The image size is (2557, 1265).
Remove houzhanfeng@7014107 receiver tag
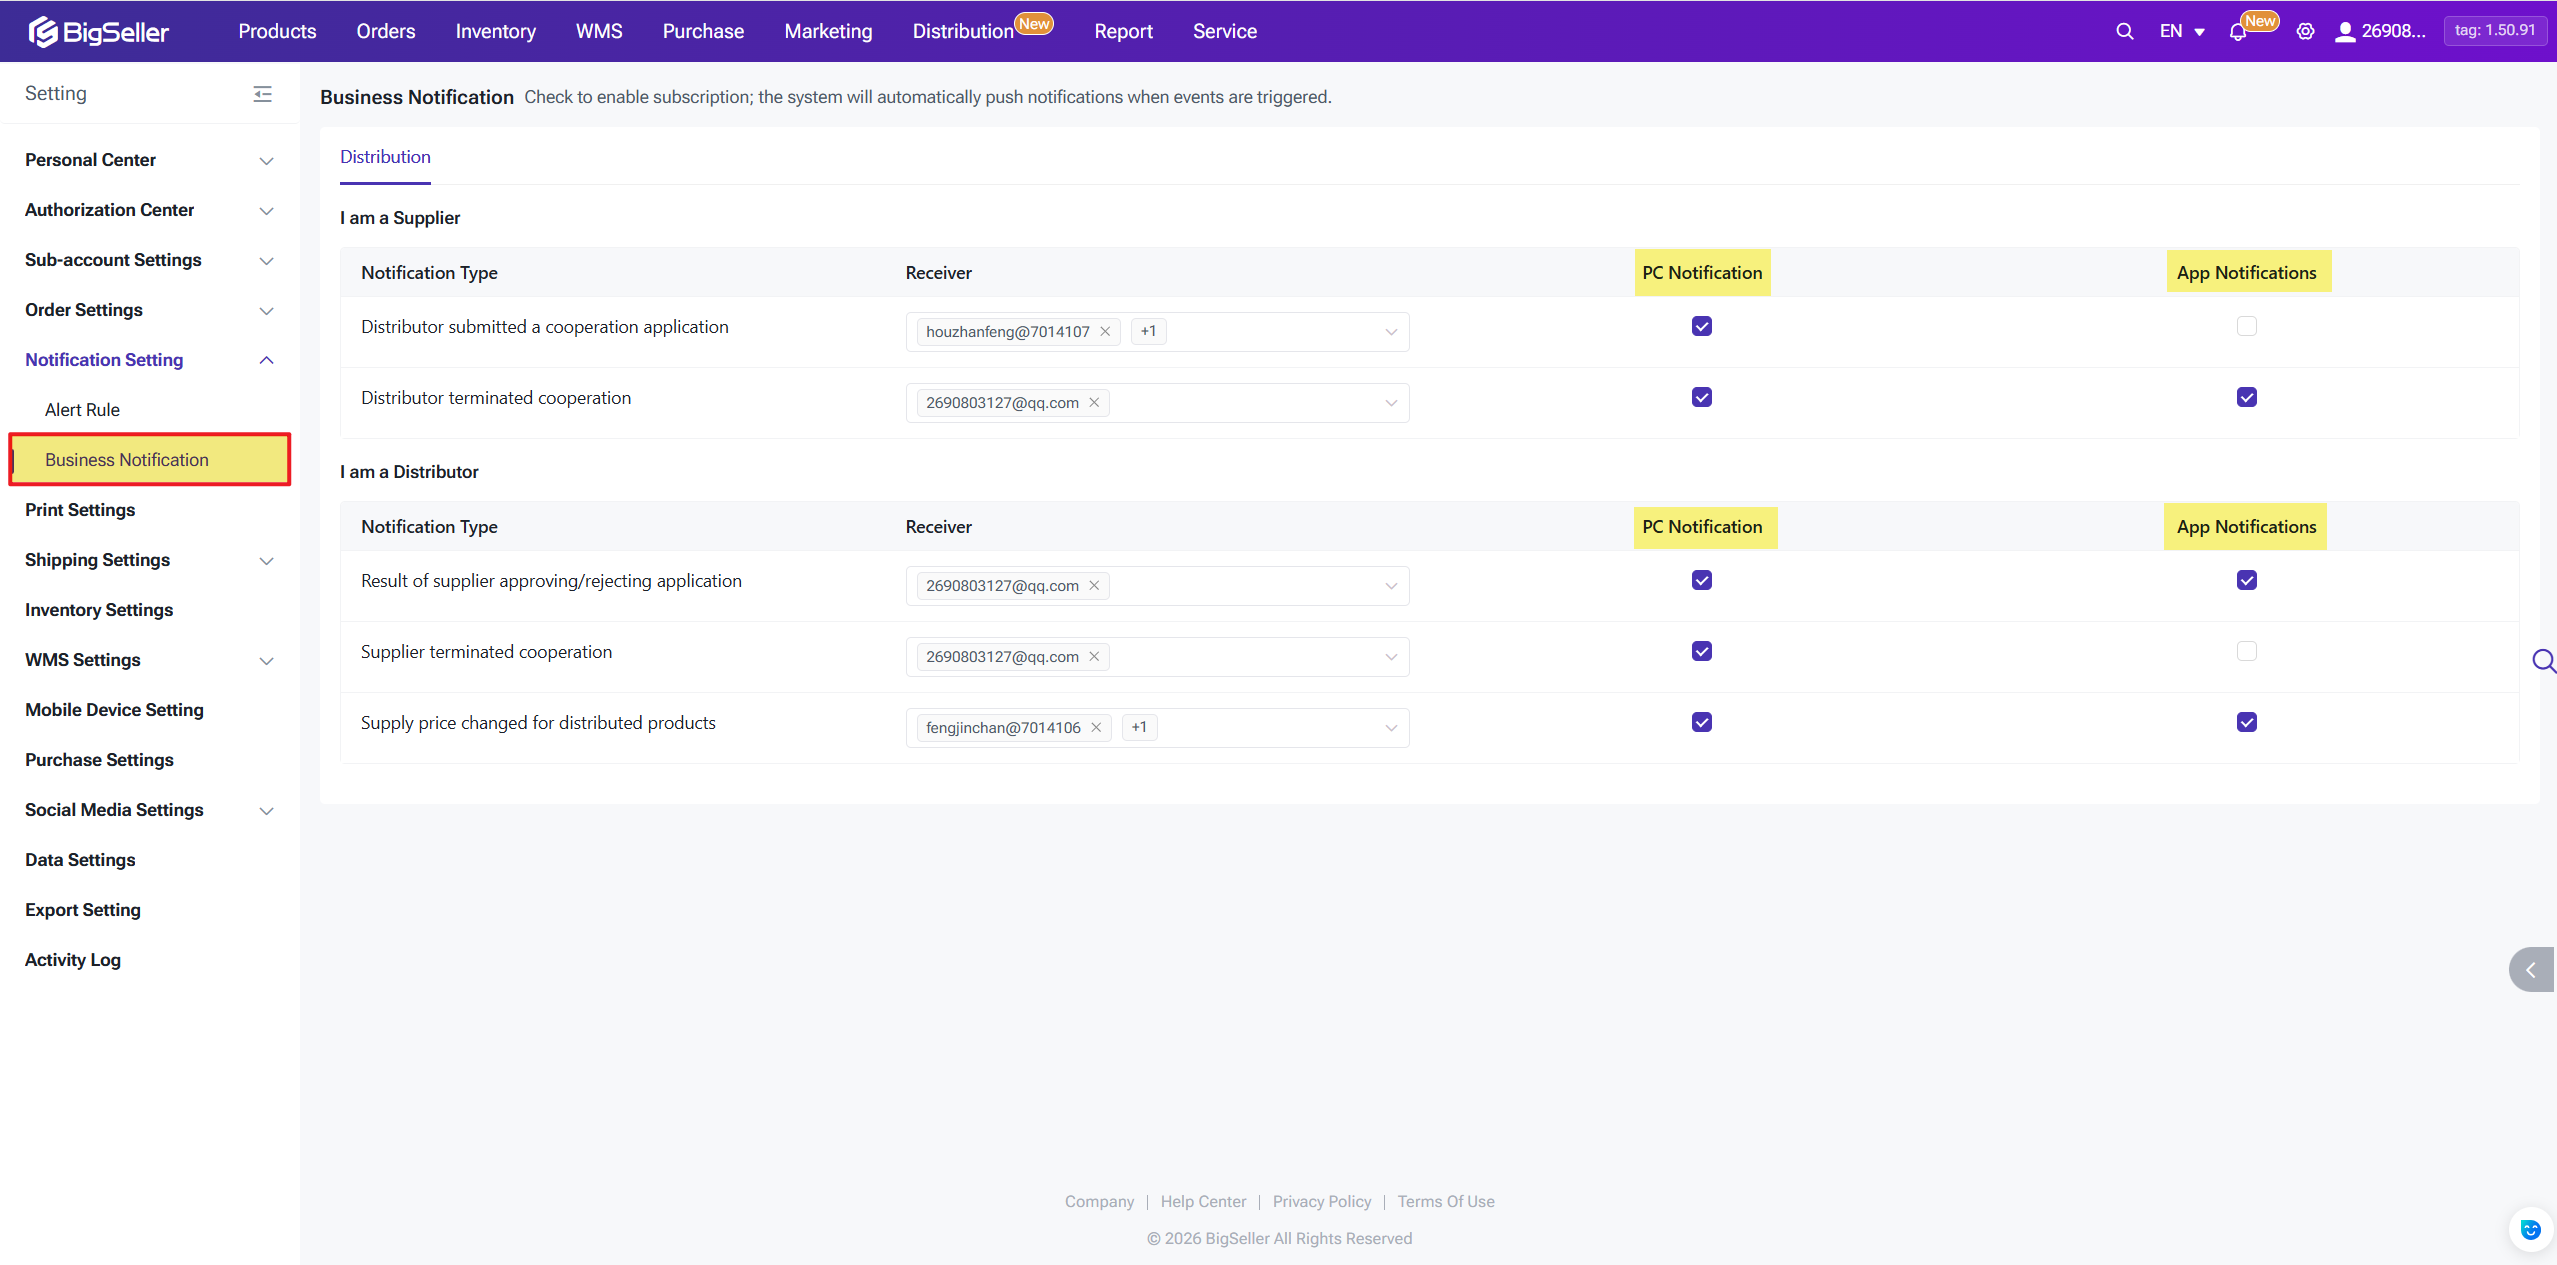tap(1105, 332)
